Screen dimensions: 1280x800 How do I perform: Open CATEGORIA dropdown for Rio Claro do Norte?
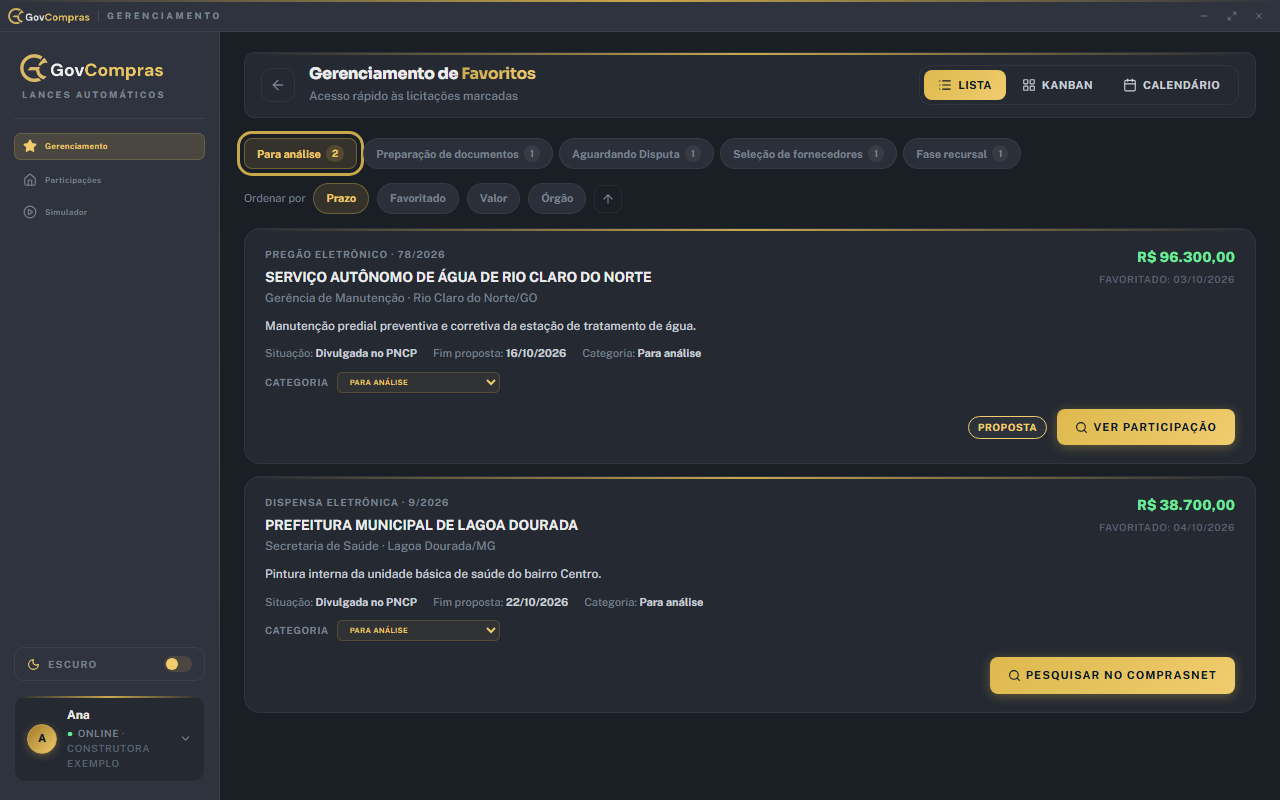click(x=418, y=382)
